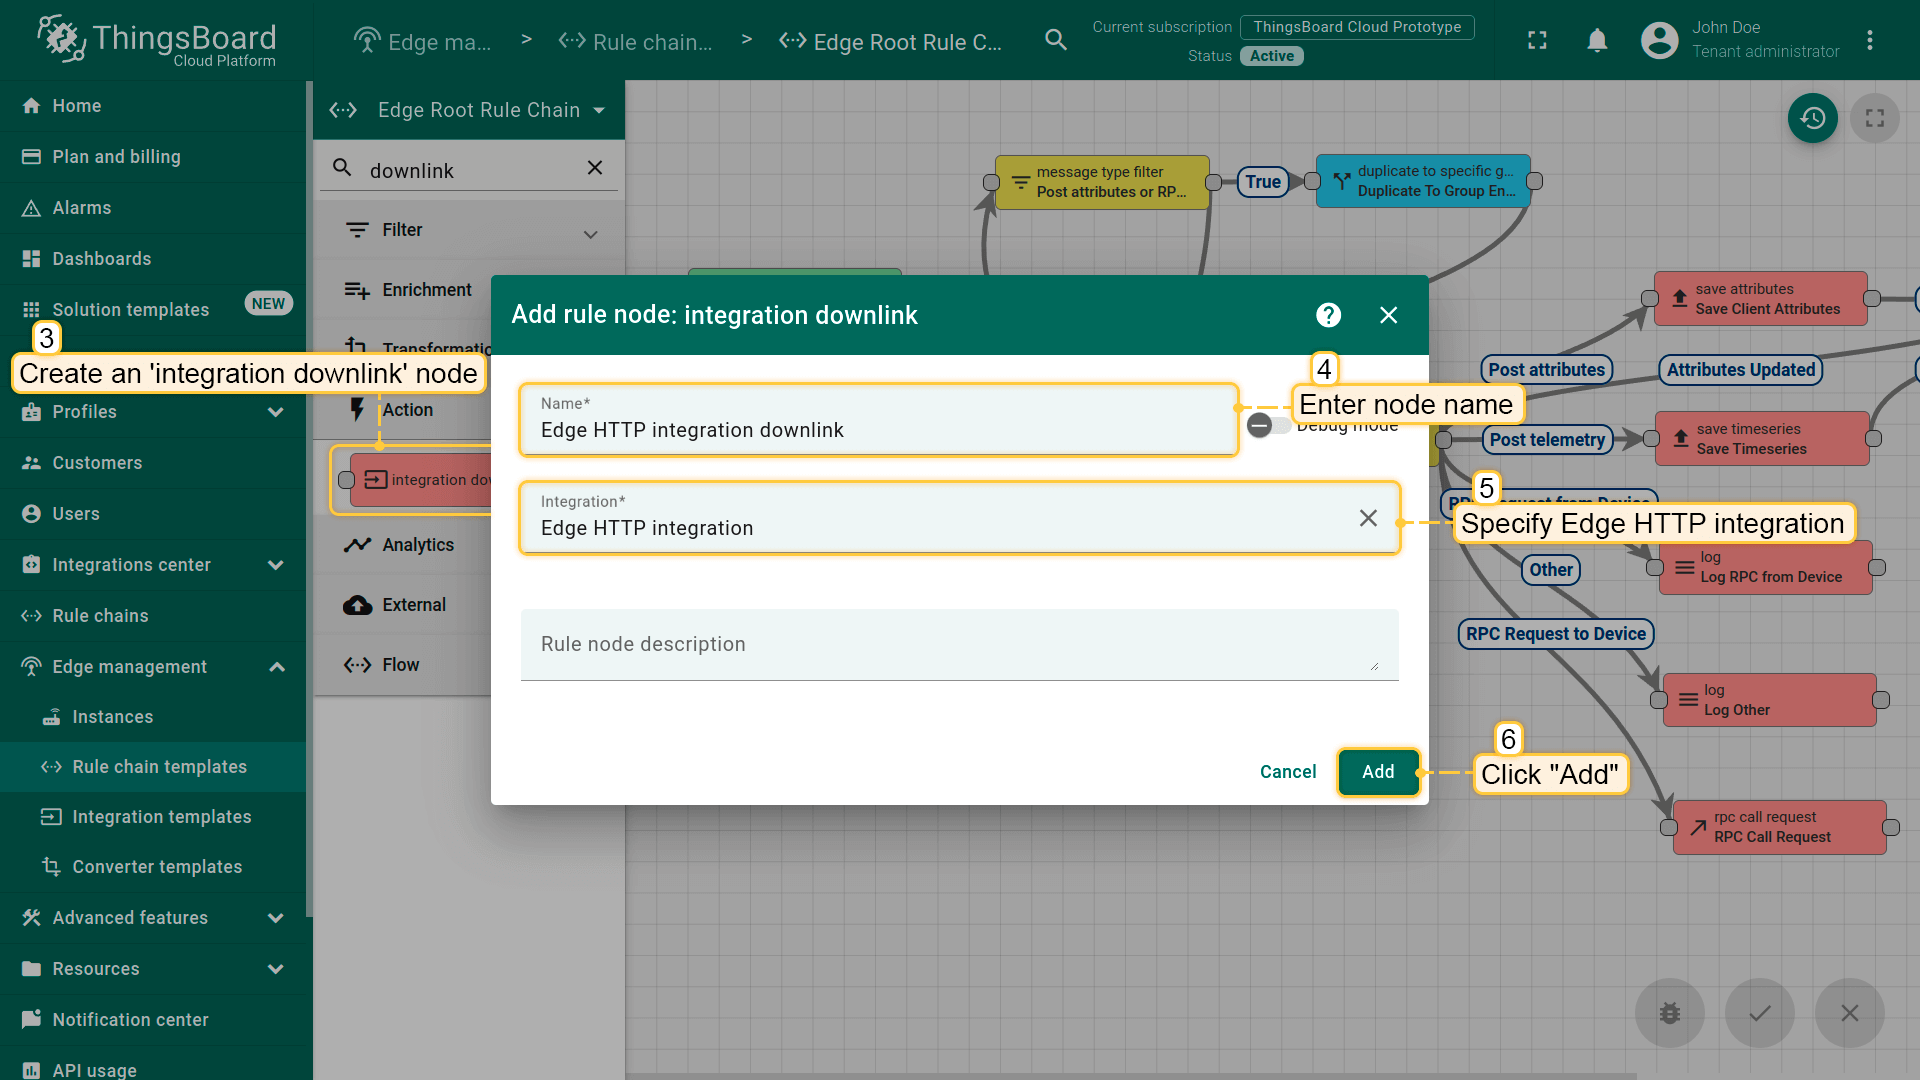Viewport: 1920px width, 1080px height.
Task: Expand Integrations center in sidebar
Action: (276, 565)
